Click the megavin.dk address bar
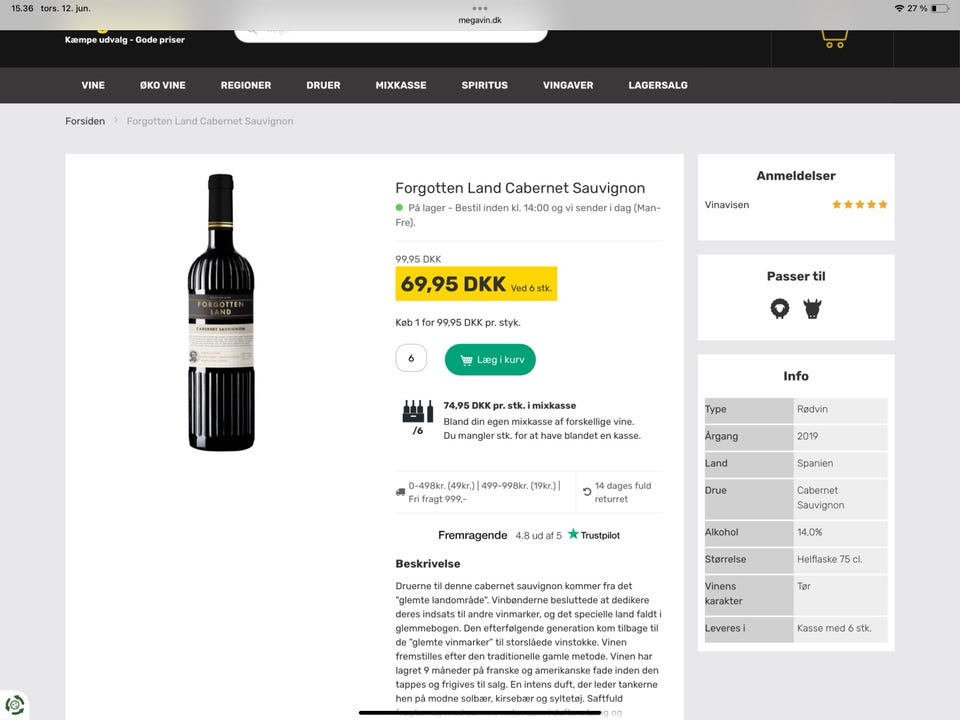The image size is (960, 720). coord(480,18)
